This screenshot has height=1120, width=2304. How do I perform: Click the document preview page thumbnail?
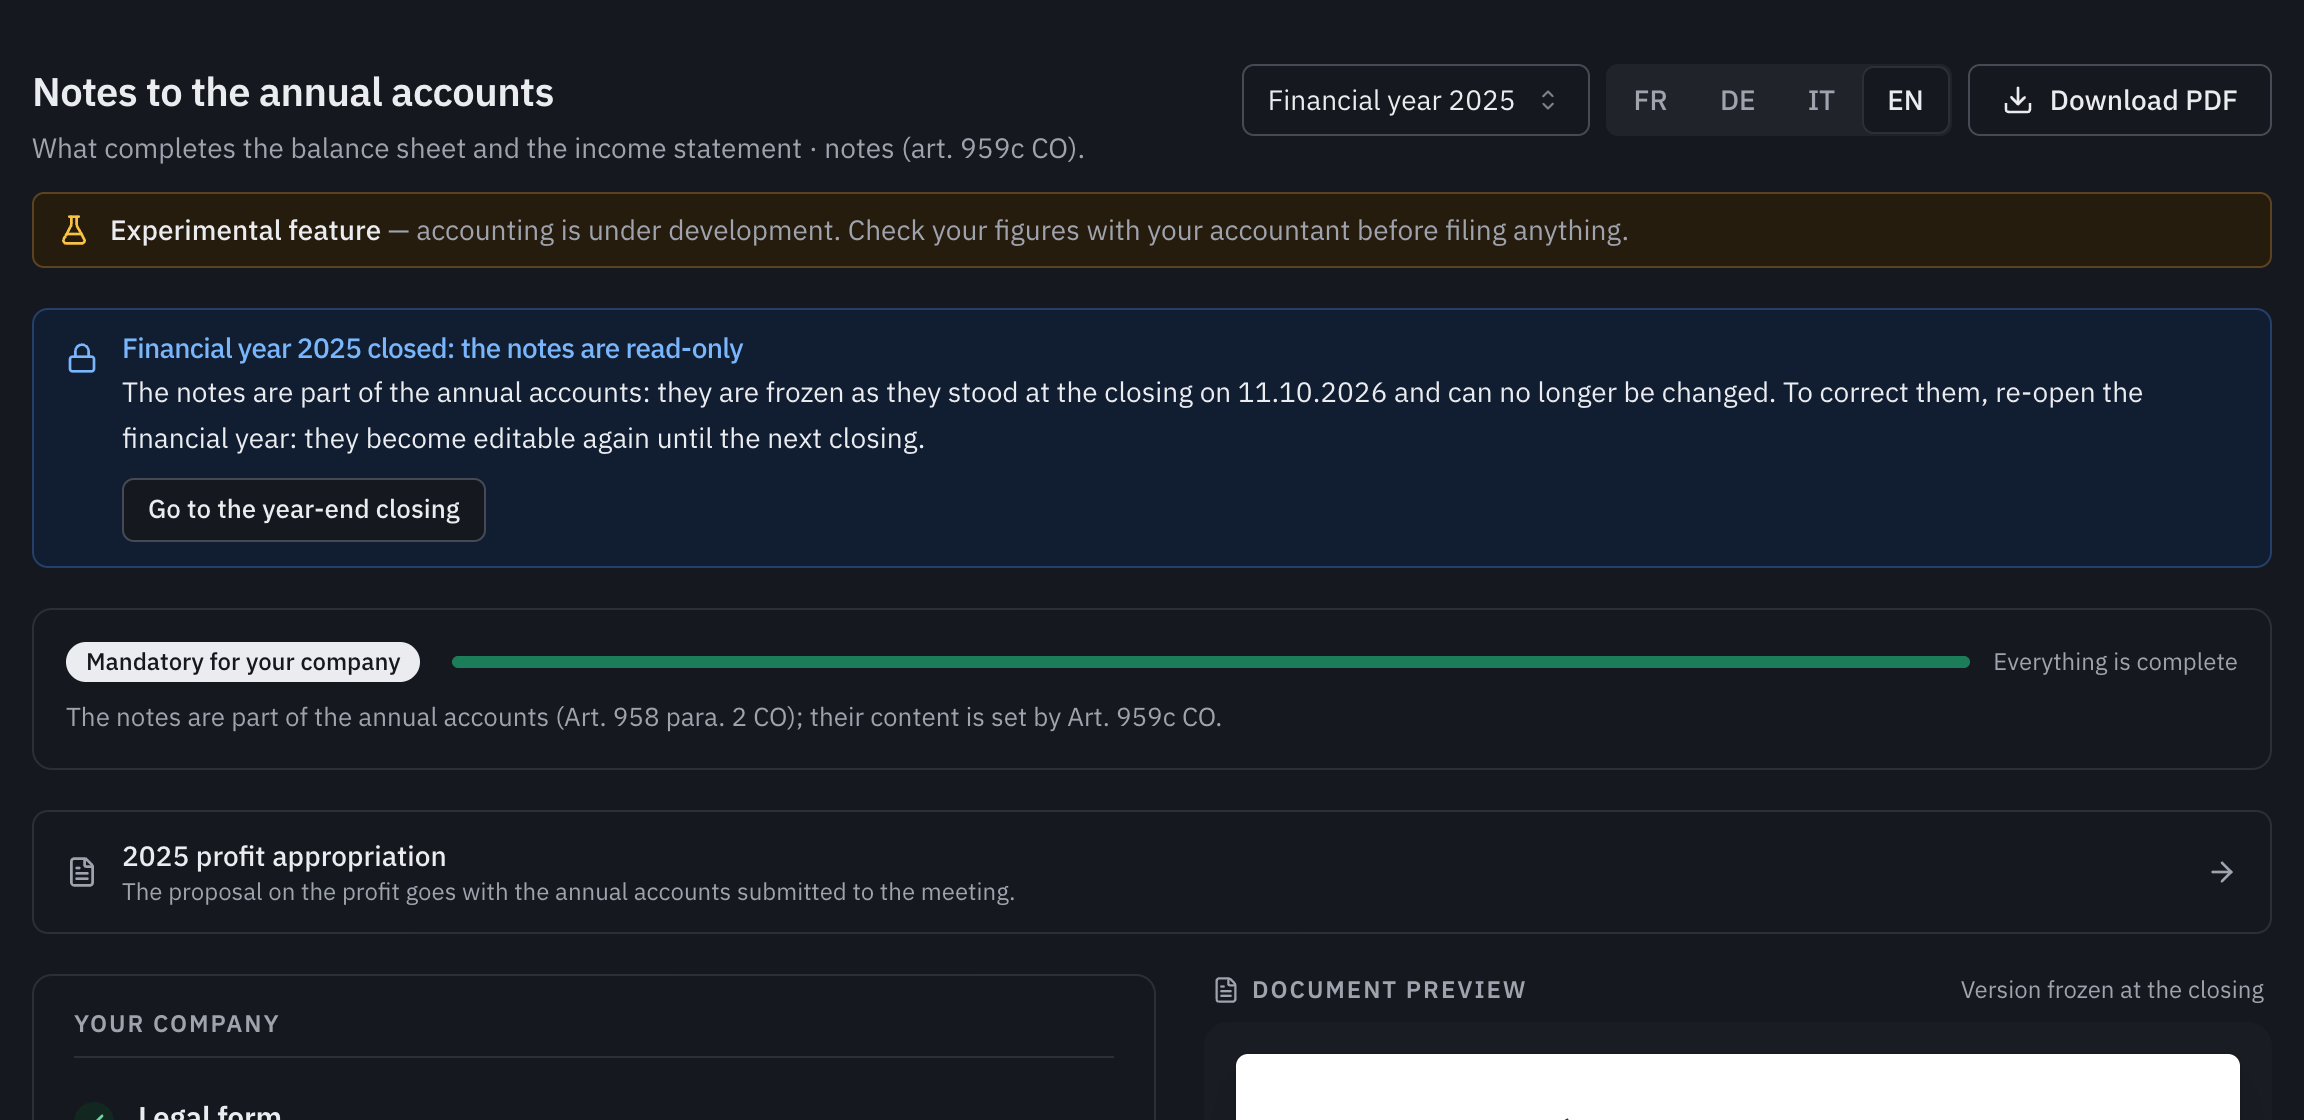coord(1737,1087)
